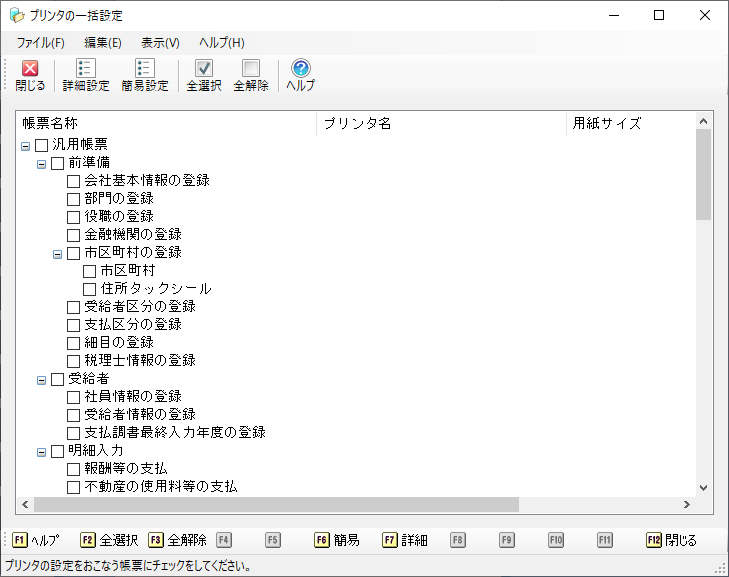This screenshot has width=729, height=577.
Task: Click the horizontal scrollbar thumb
Action: tap(270, 505)
